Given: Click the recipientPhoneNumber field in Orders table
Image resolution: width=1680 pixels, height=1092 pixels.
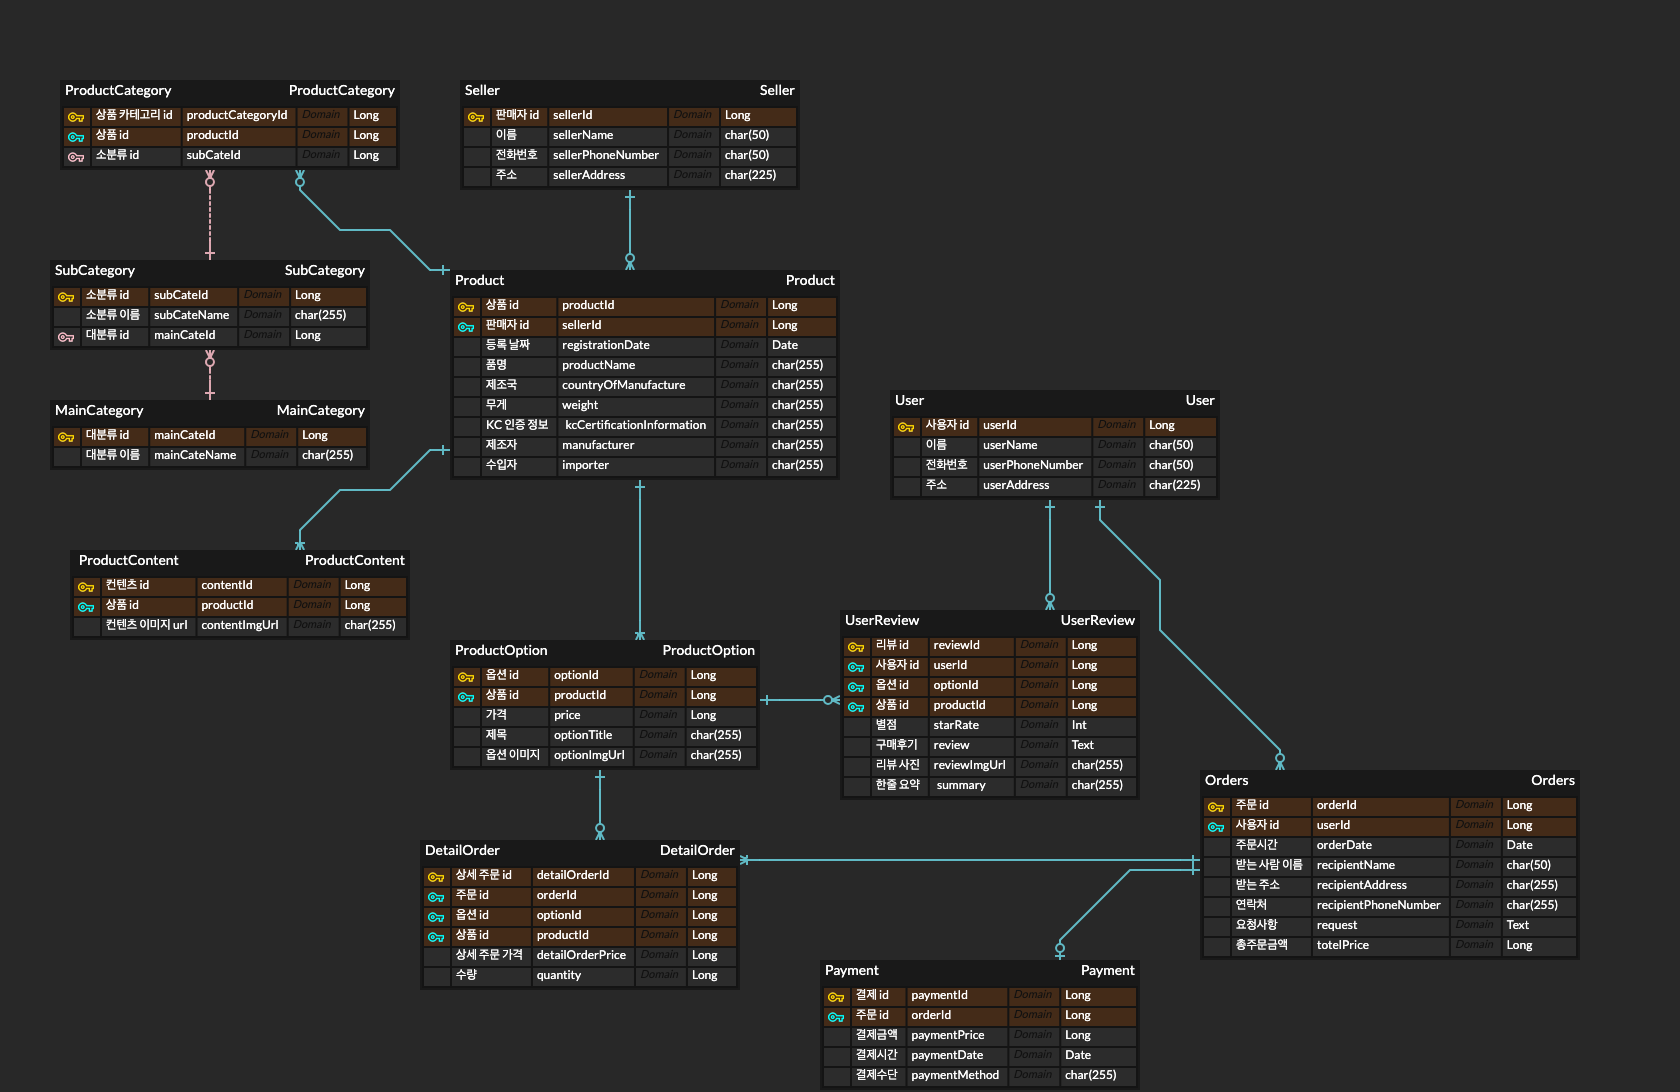Looking at the screenshot, I should point(1378,905).
